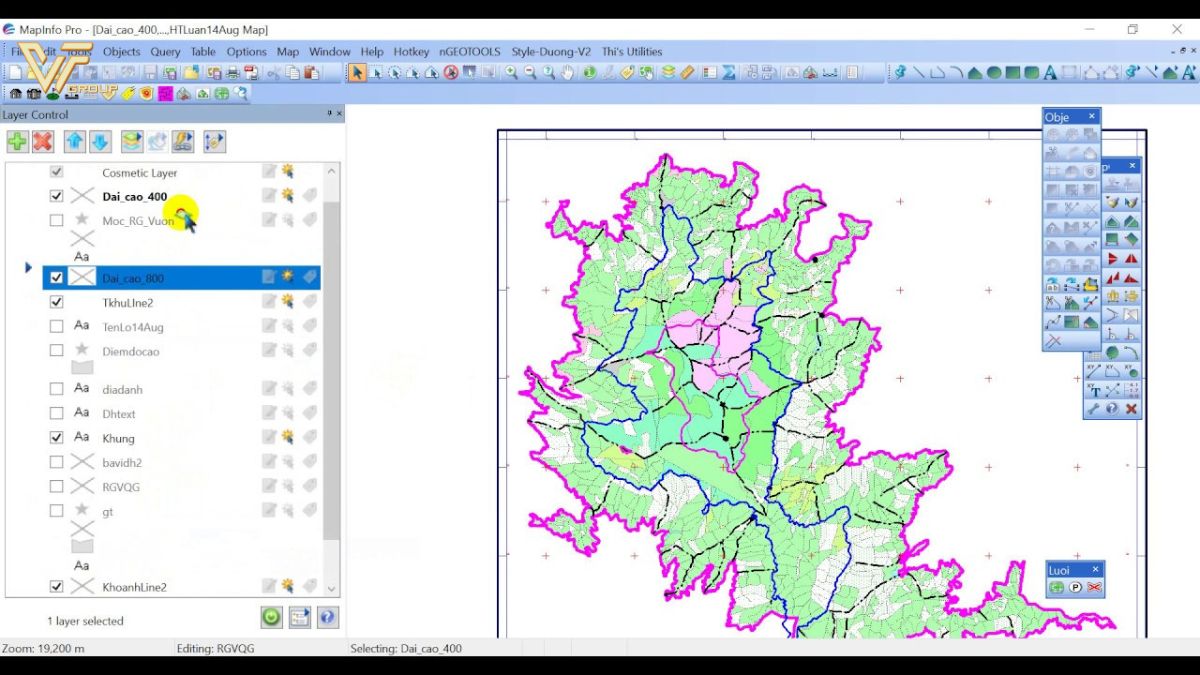Viewport: 1200px width, 675px height.
Task: Check the Moc_RG_Vuon layer visibility checkbox
Action: point(56,220)
